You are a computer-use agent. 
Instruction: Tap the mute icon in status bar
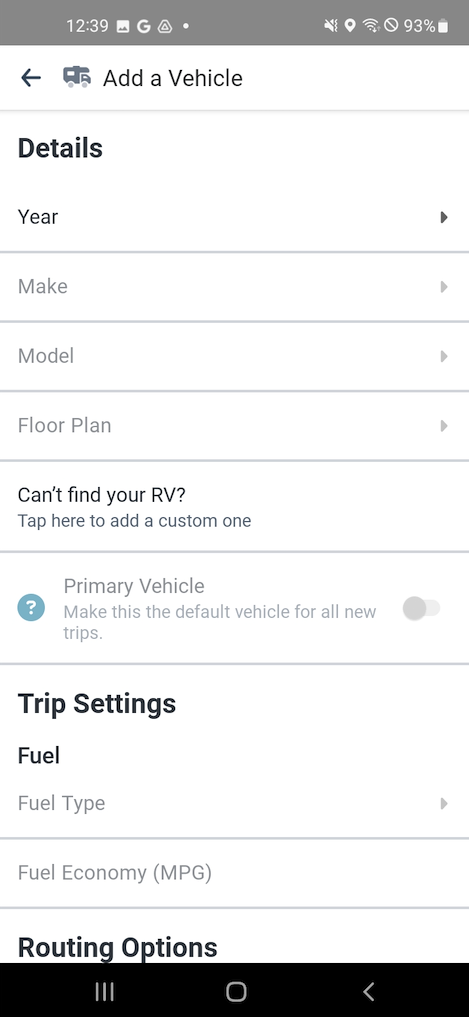point(331,26)
